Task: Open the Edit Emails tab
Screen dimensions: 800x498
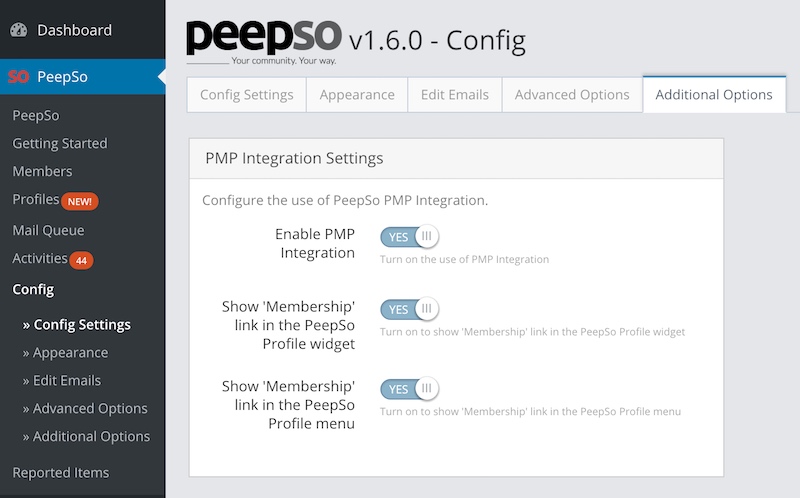Action: tap(455, 95)
